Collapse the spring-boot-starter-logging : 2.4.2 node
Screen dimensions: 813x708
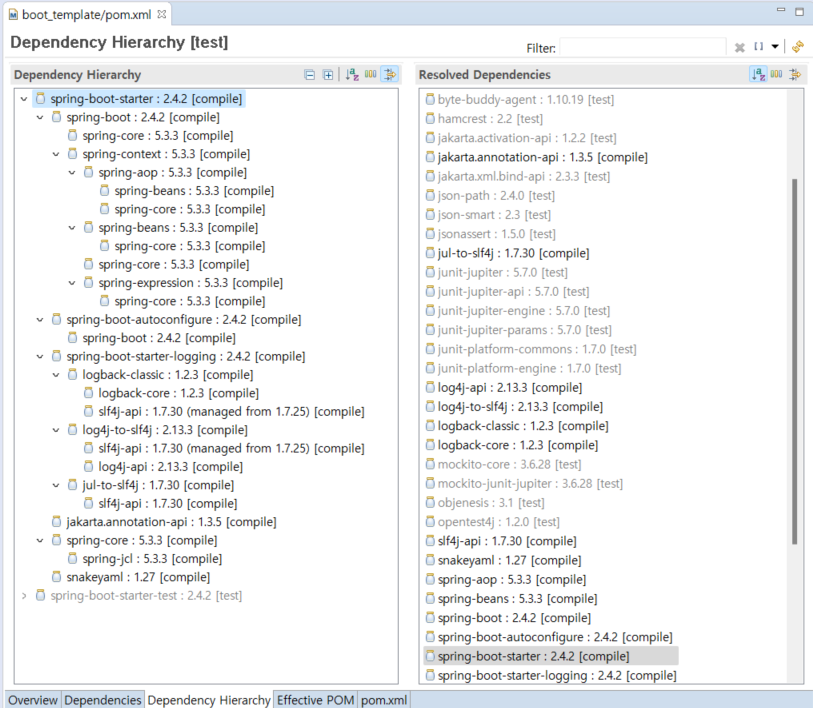(x=40, y=356)
